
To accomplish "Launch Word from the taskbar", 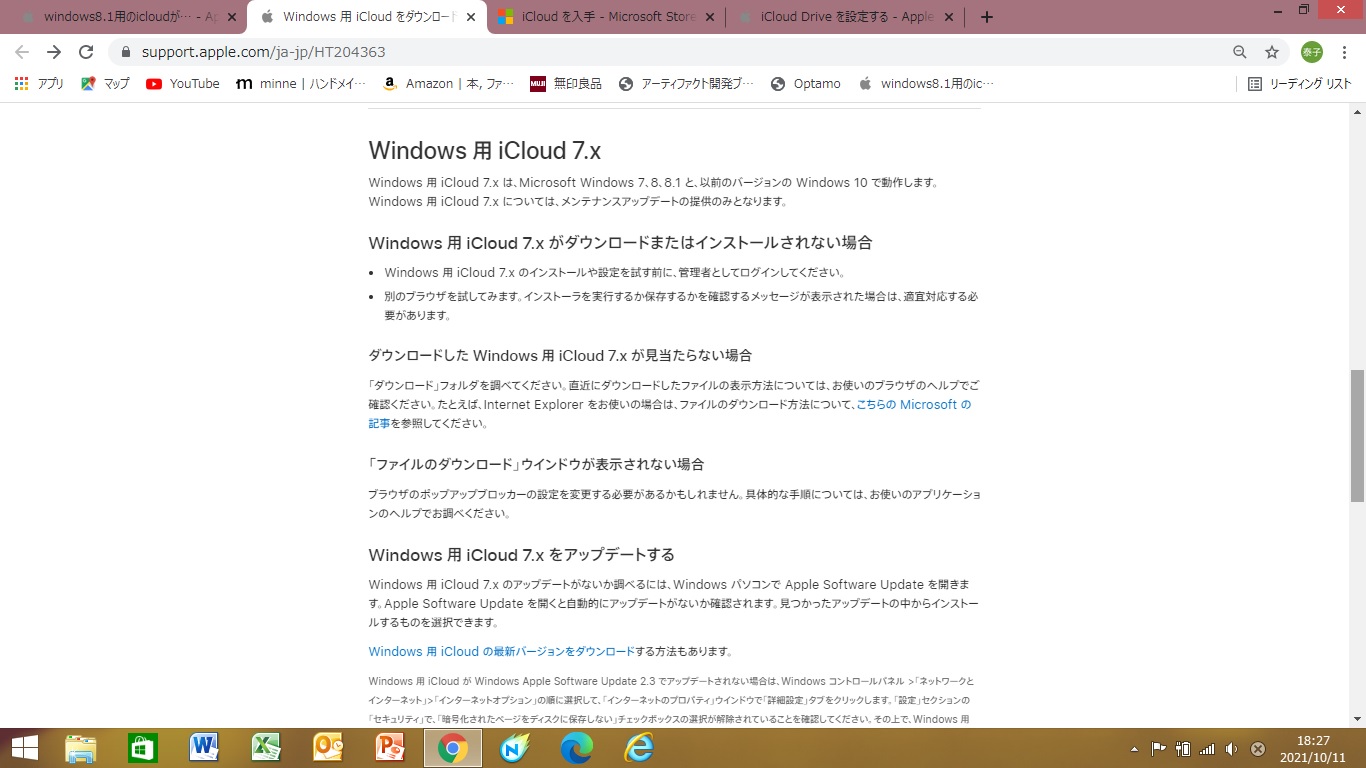I will click(205, 748).
